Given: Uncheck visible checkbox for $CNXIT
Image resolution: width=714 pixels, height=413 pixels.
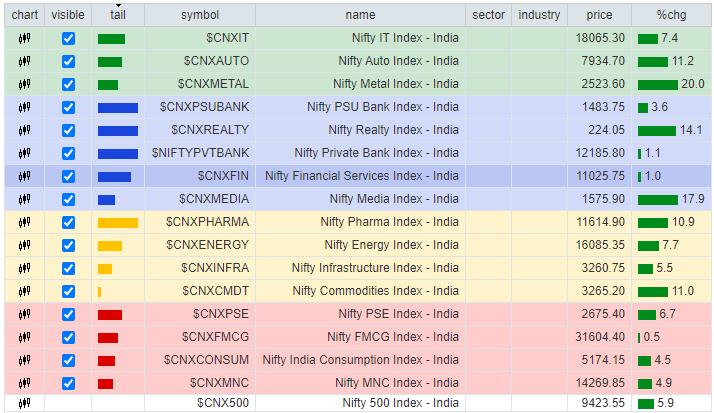Looking at the screenshot, I should click(68, 38).
